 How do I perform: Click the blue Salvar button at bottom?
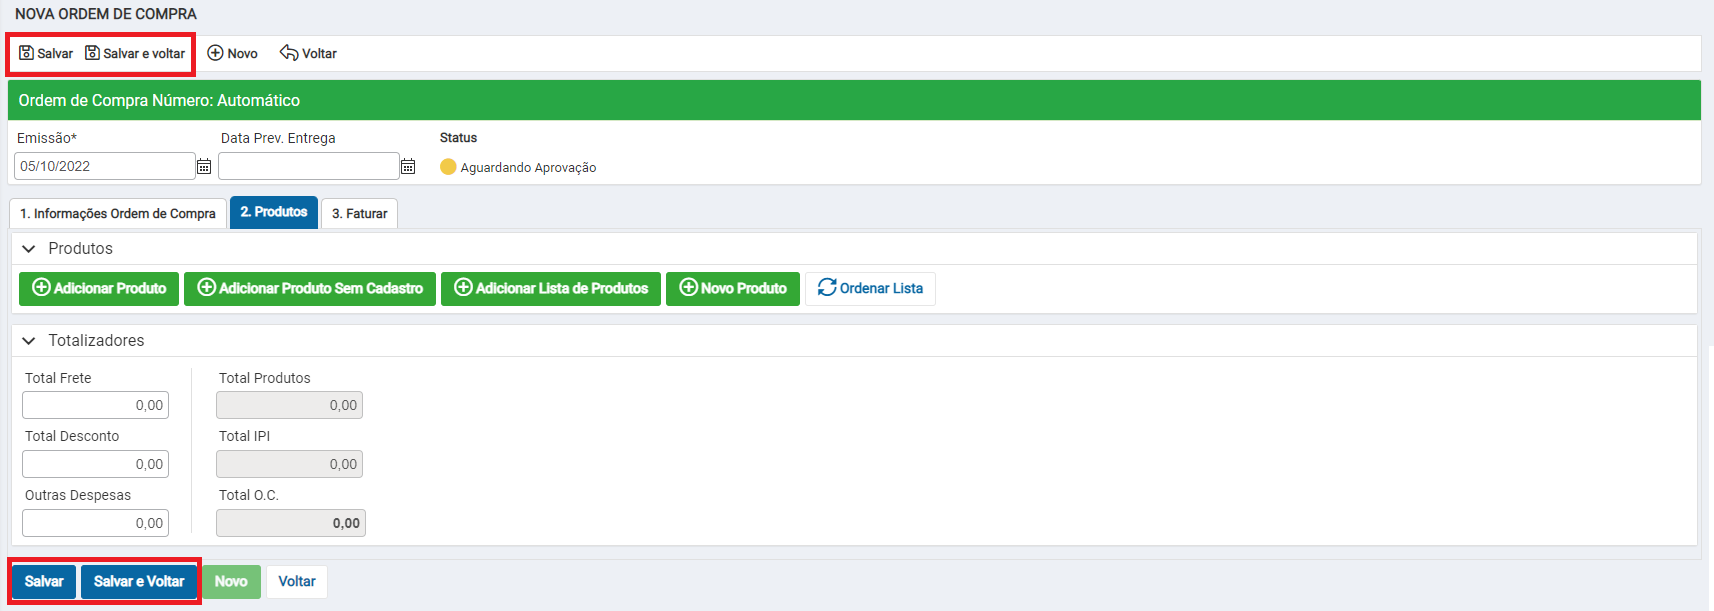pyautogui.click(x=44, y=581)
